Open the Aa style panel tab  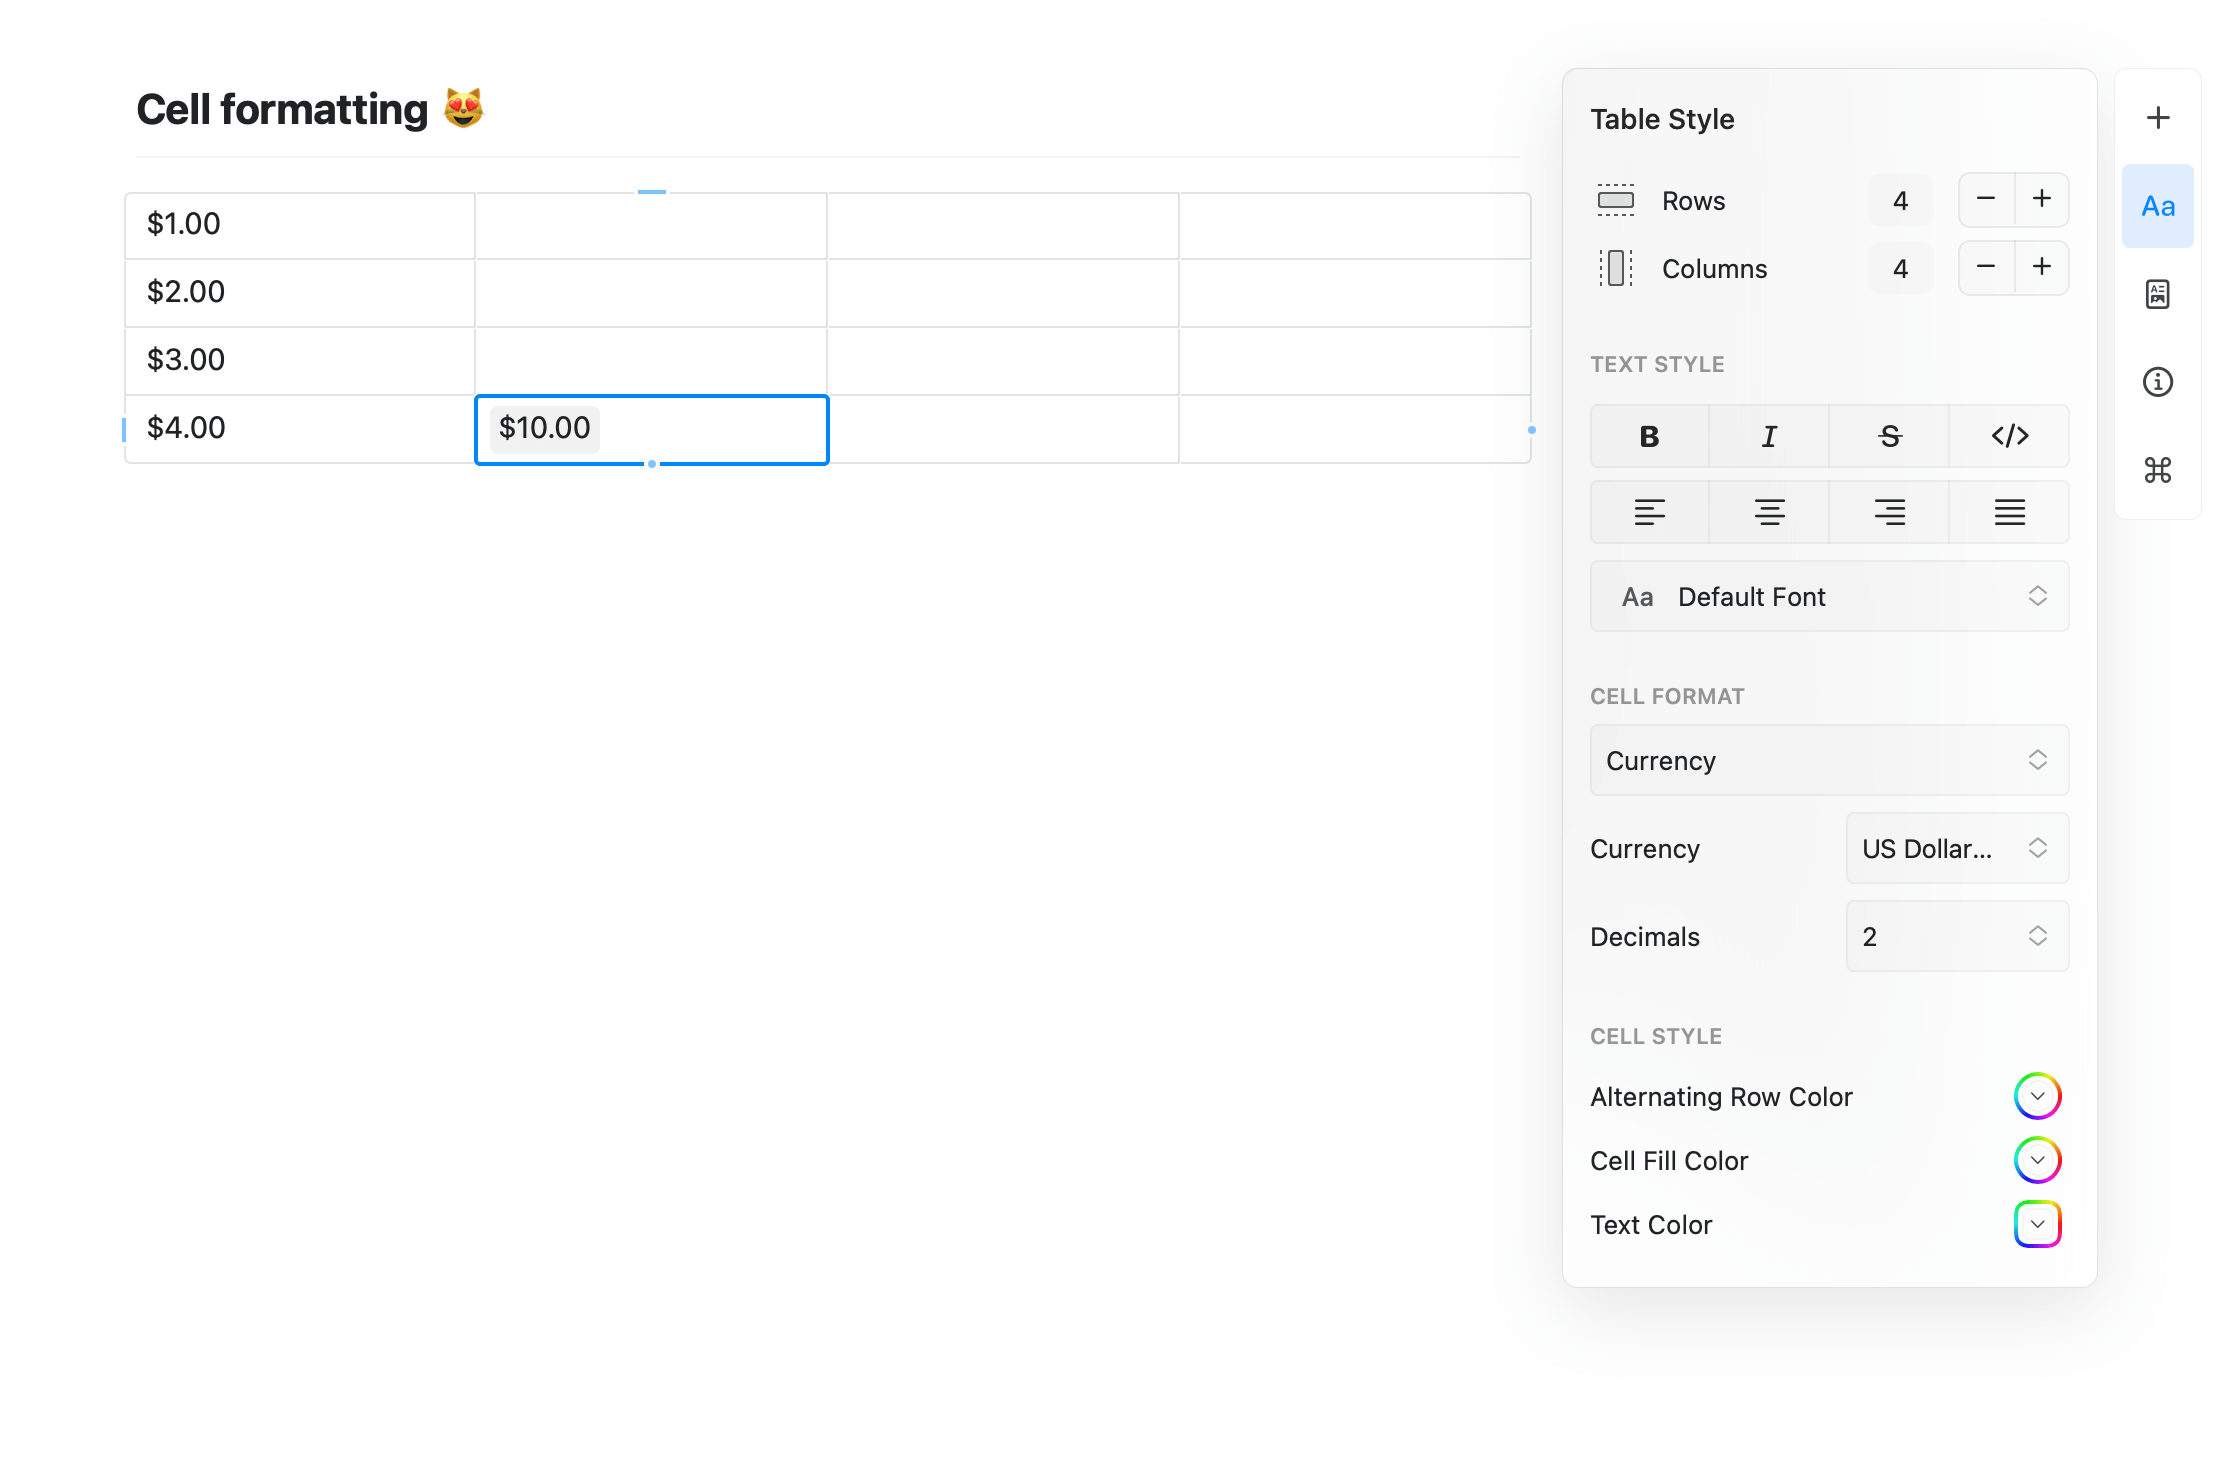pos(2157,206)
